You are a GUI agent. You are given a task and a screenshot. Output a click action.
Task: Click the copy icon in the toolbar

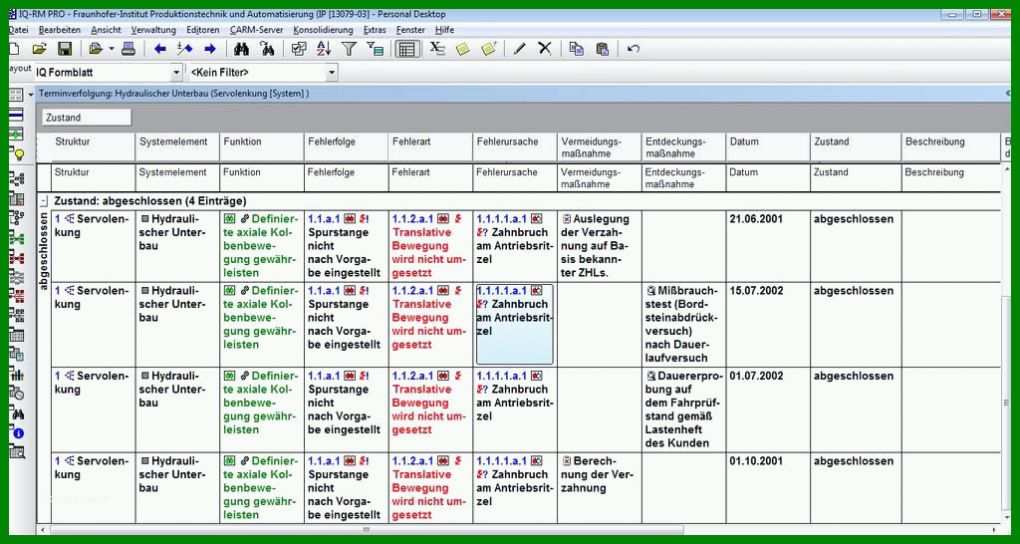[x=576, y=49]
